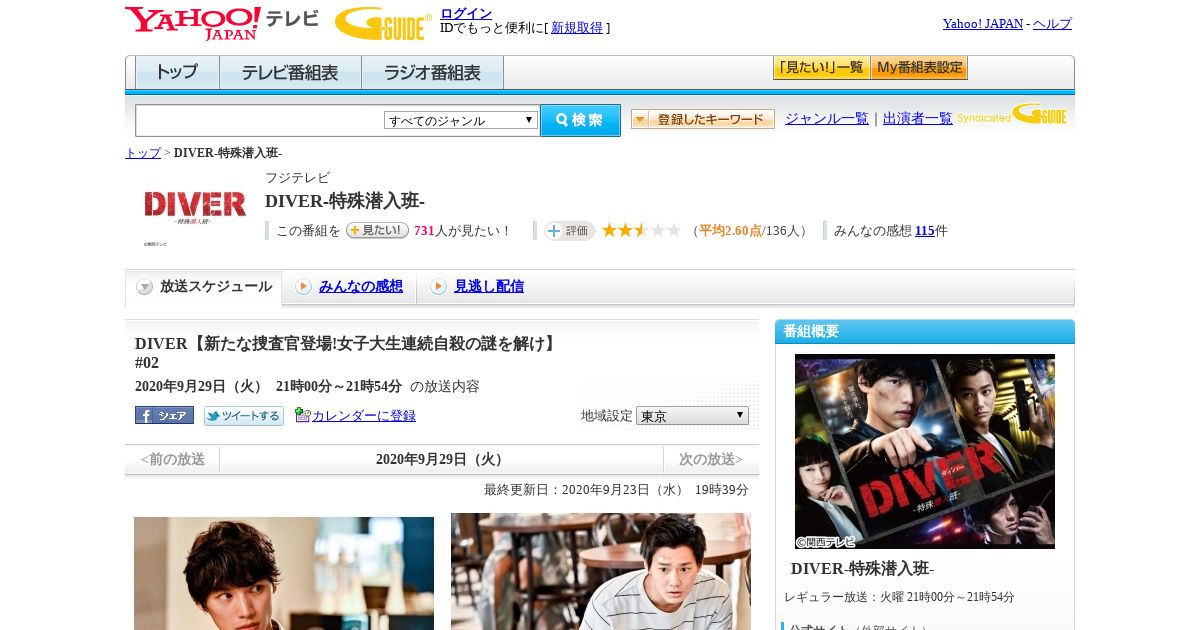Click the 検索 search button
Image resolution: width=1200 pixels, height=630 pixels.
point(580,120)
